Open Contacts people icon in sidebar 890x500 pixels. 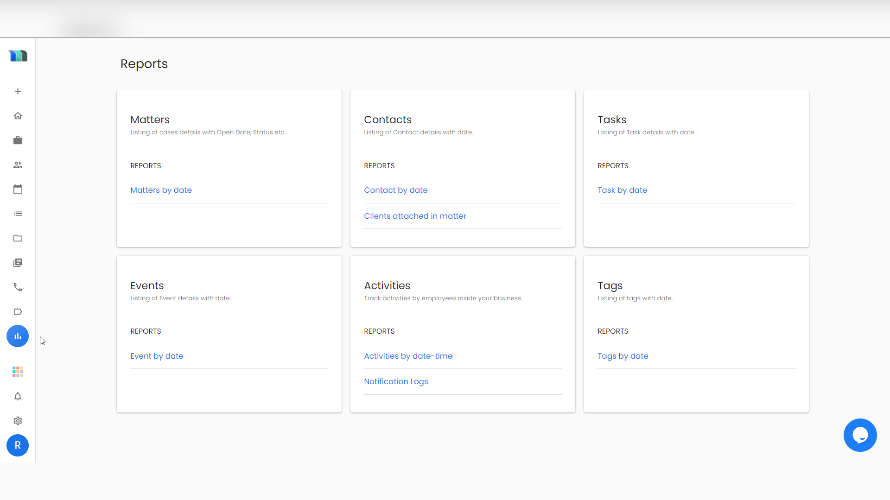tap(17, 165)
